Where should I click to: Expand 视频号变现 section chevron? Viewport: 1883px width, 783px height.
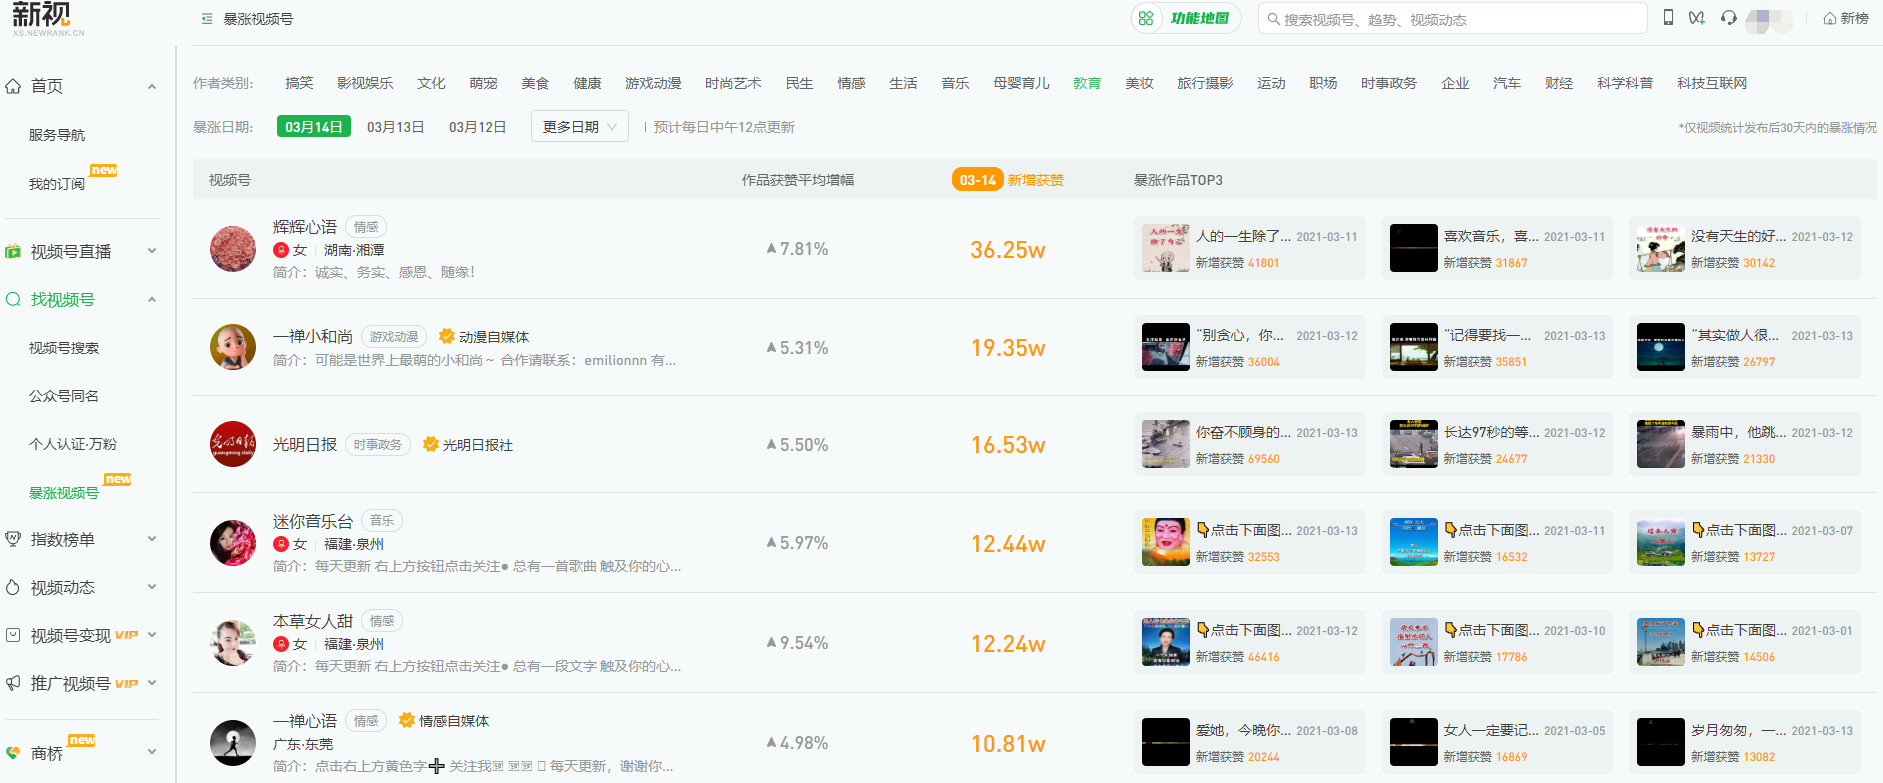pos(152,635)
